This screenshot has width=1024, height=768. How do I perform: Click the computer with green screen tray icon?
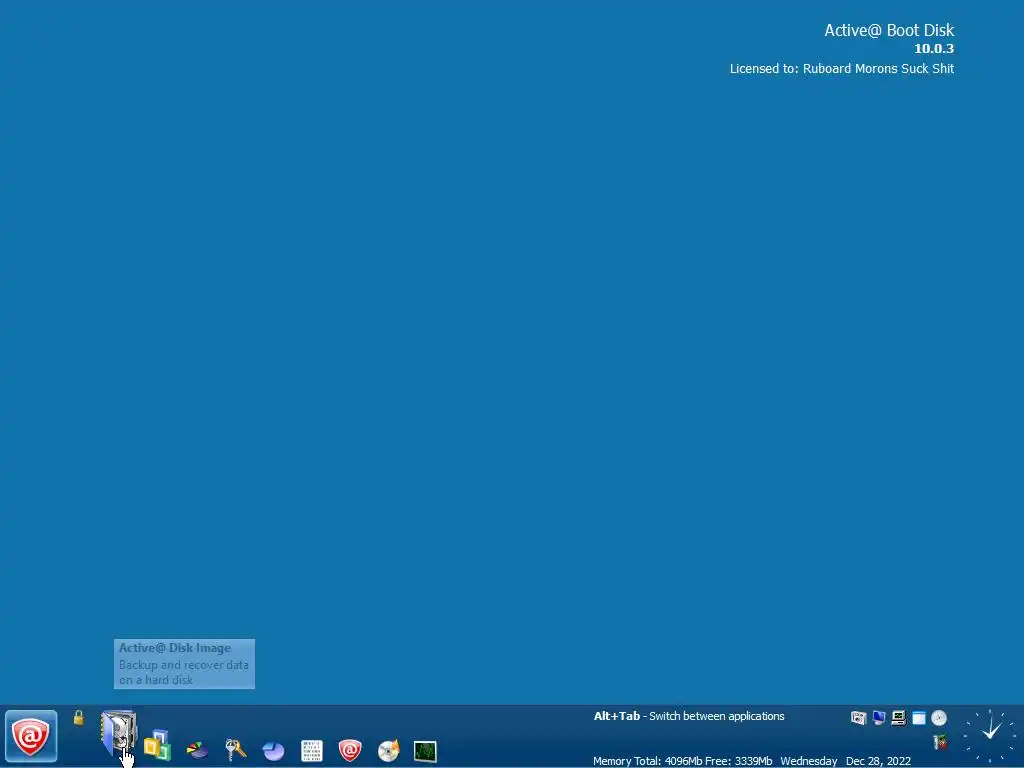pos(899,718)
